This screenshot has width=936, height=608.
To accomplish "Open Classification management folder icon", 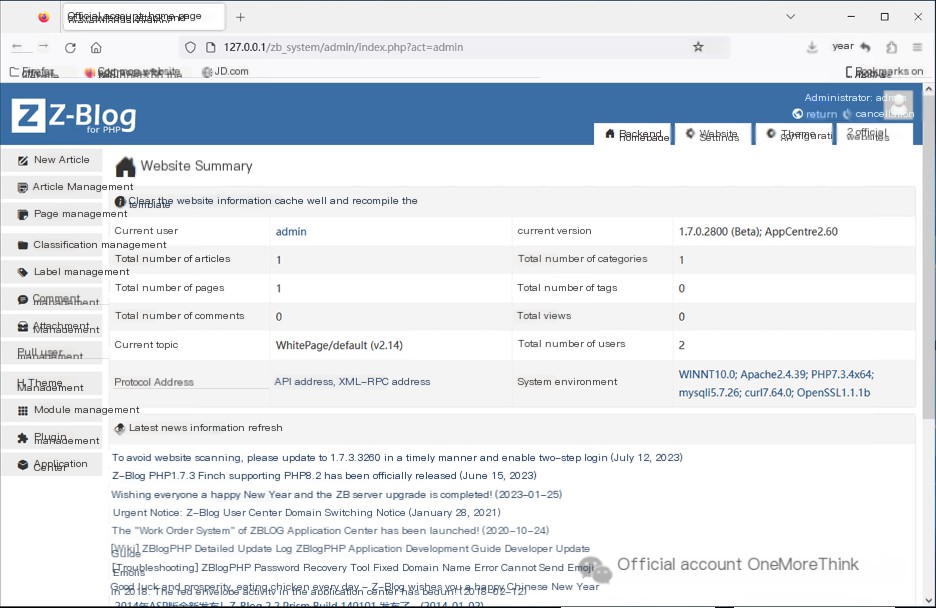I will pyautogui.click(x=23, y=245).
